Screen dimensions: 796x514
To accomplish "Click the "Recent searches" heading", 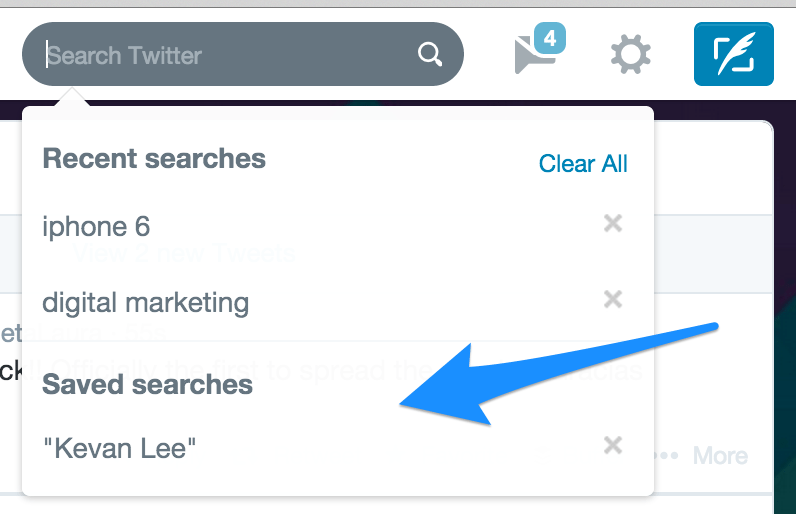I will (x=154, y=158).
